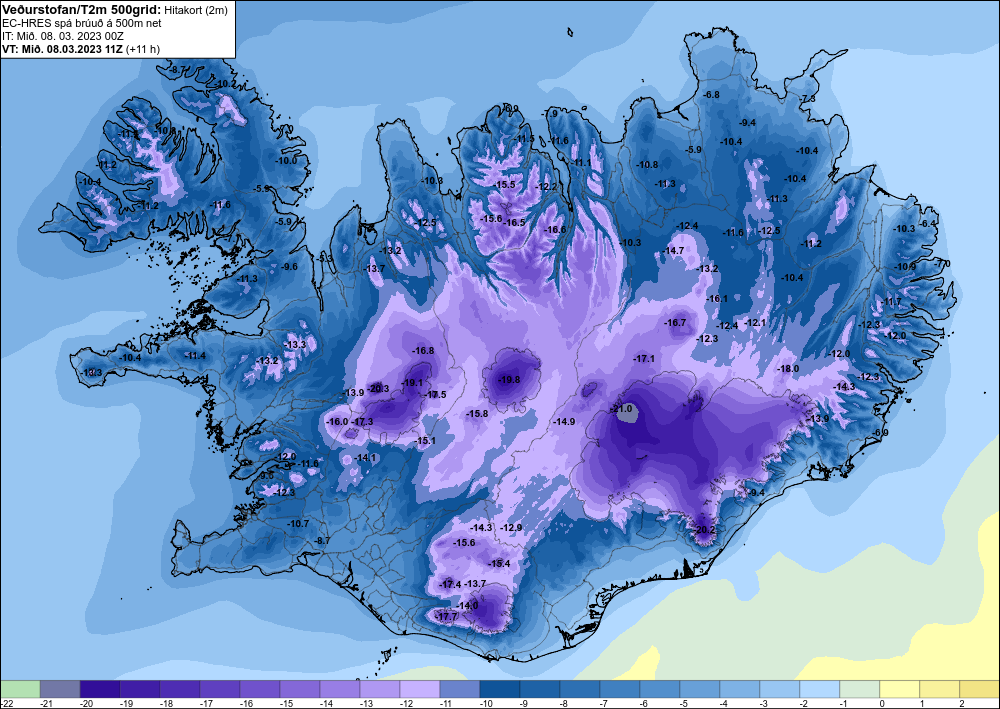Viewport: 1000px width, 709px height.
Task: Click the -16.7 temperature label
Action: [675, 323]
